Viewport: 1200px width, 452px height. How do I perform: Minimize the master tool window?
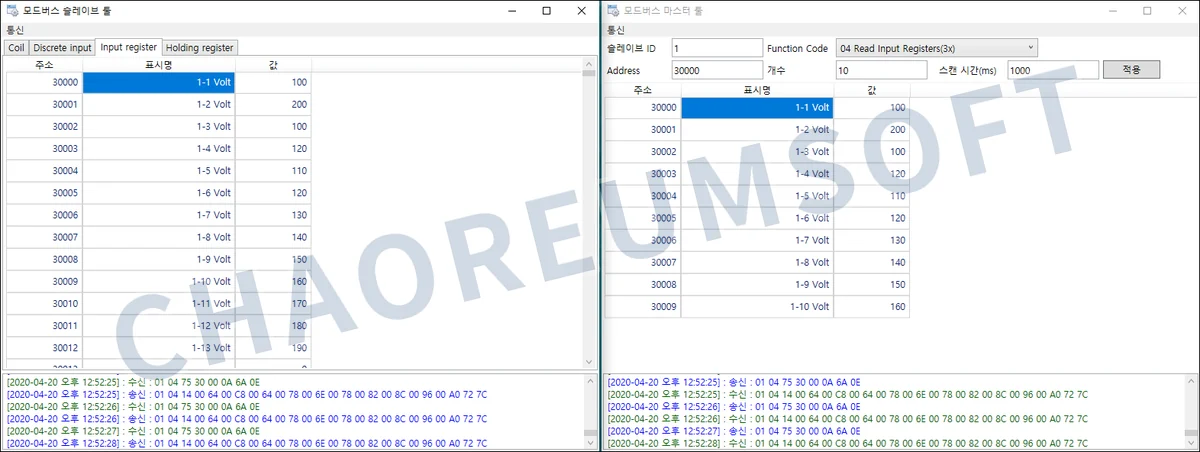click(1113, 10)
